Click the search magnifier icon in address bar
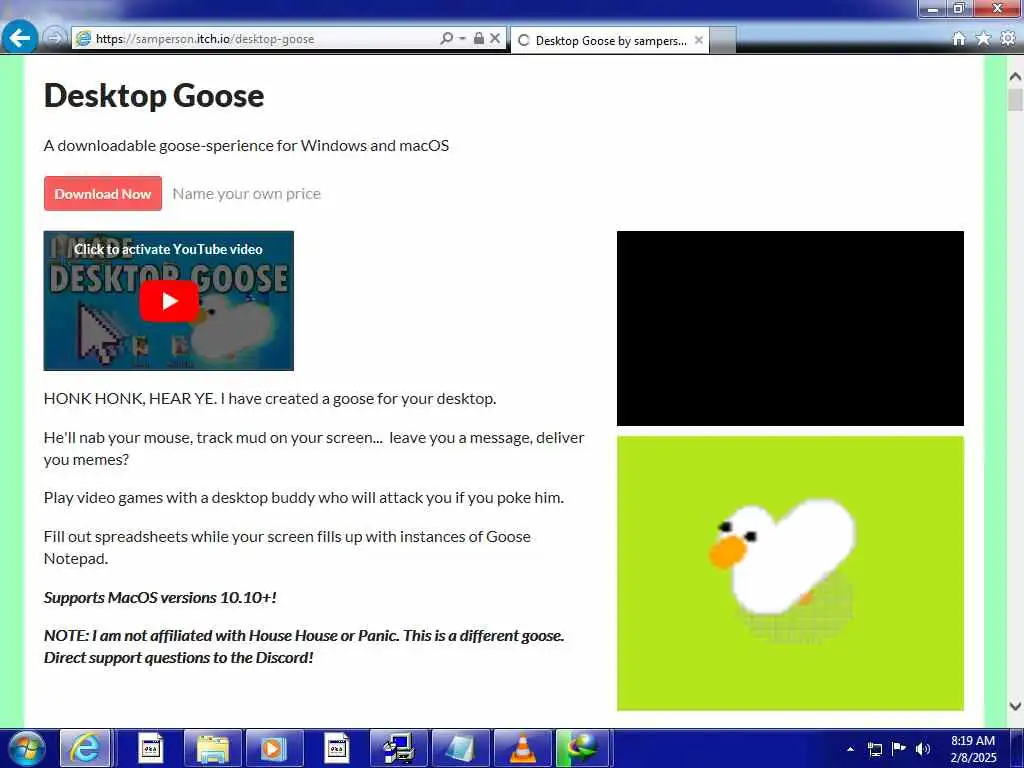This screenshot has width=1024, height=768. (446, 39)
